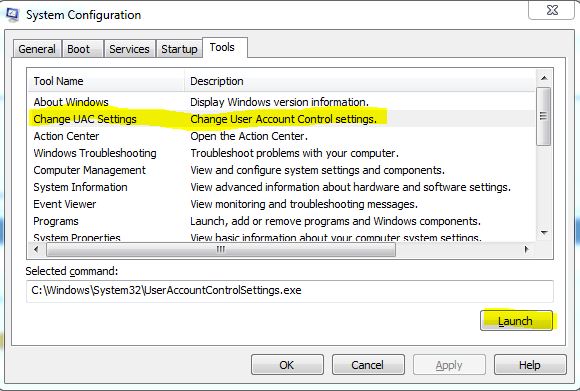
Task: Select the Tools tab
Action: coord(224,47)
